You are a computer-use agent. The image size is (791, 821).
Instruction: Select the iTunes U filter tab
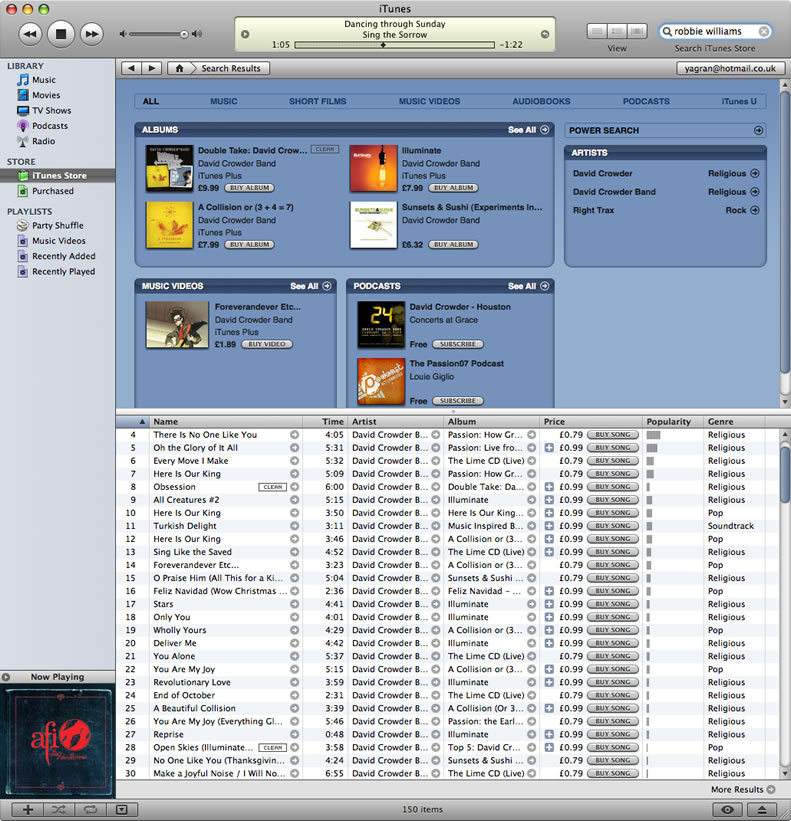click(x=739, y=101)
